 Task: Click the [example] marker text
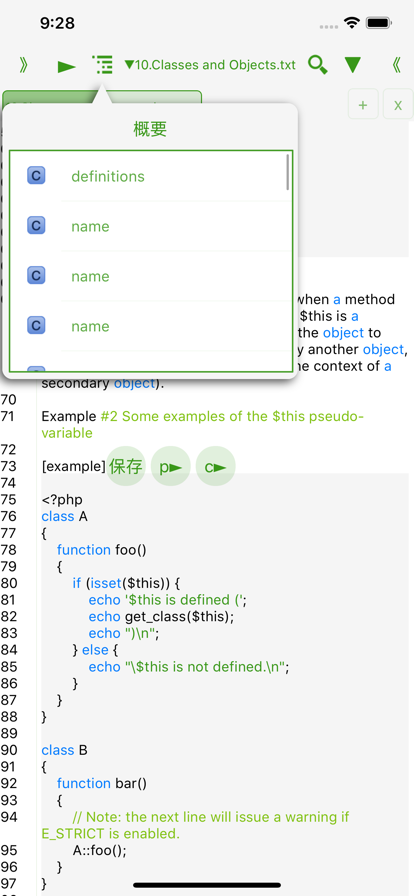click(74, 466)
